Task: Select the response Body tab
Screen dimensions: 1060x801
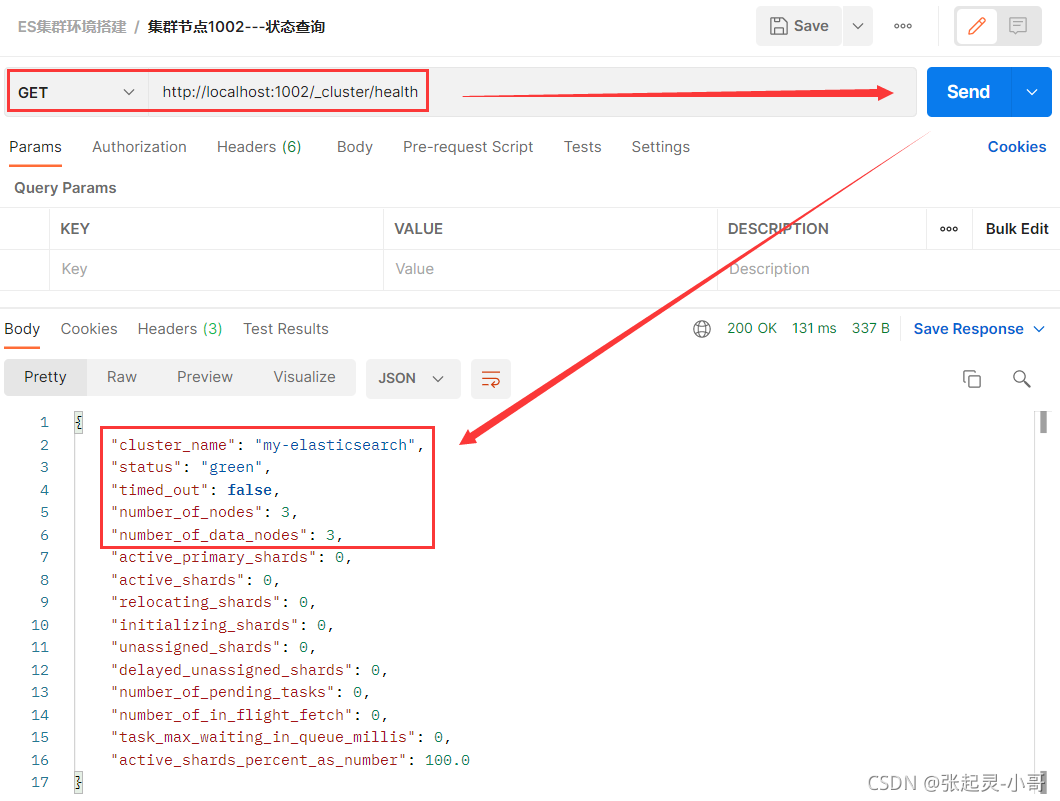Action: 22,329
